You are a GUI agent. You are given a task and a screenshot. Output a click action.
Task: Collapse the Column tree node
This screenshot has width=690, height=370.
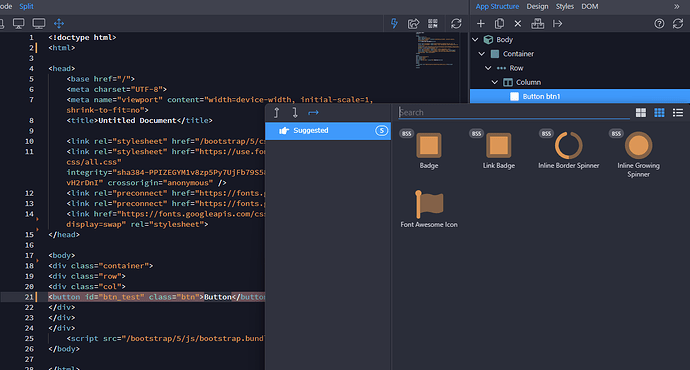[495, 82]
